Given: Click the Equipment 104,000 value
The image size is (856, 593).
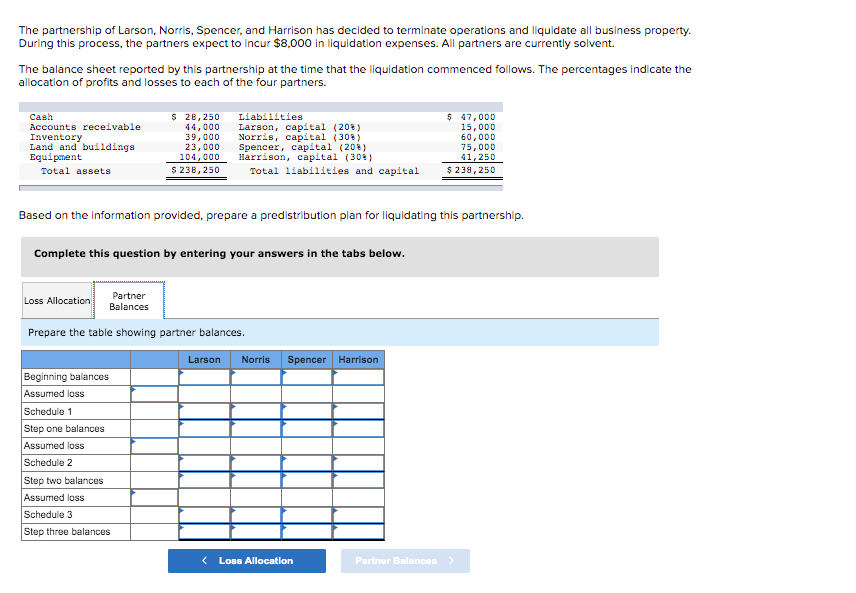Looking at the screenshot, I should pyautogui.click(x=199, y=157).
